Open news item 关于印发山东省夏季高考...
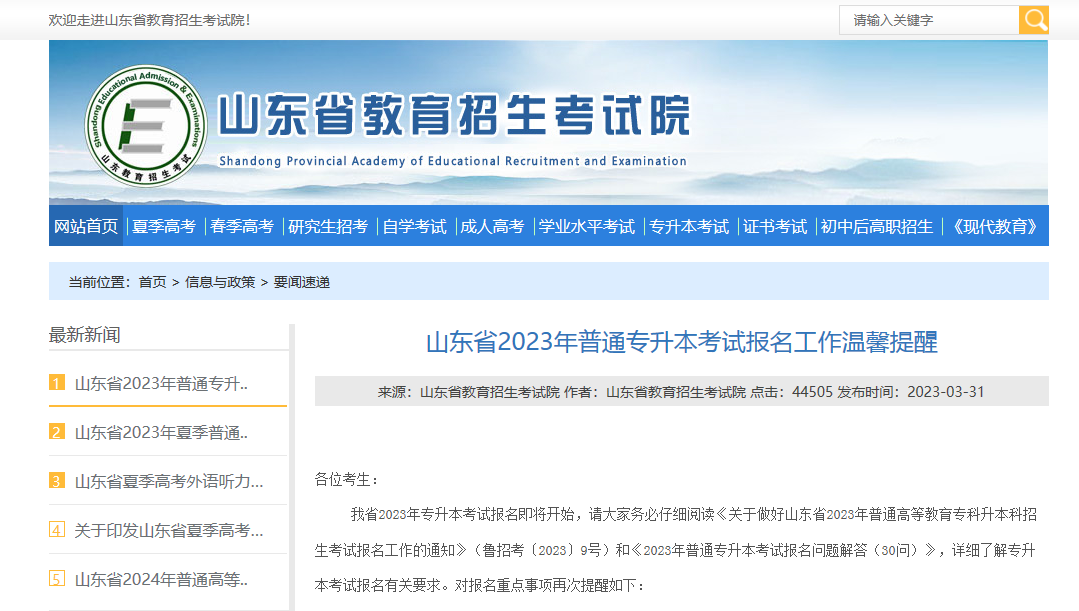 169,530
